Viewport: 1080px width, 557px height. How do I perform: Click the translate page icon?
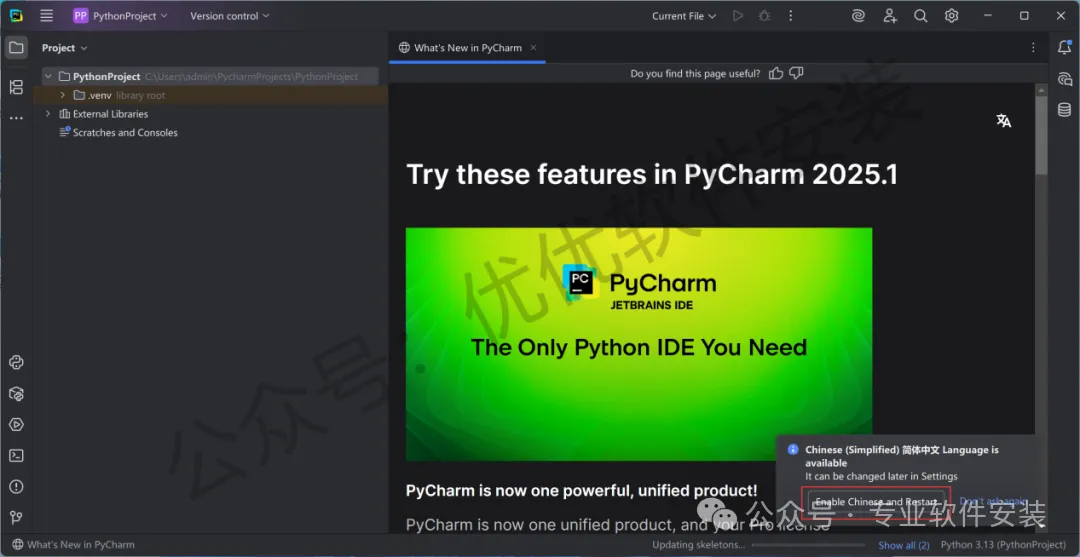pyautogui.click(x=1004, y=120)
